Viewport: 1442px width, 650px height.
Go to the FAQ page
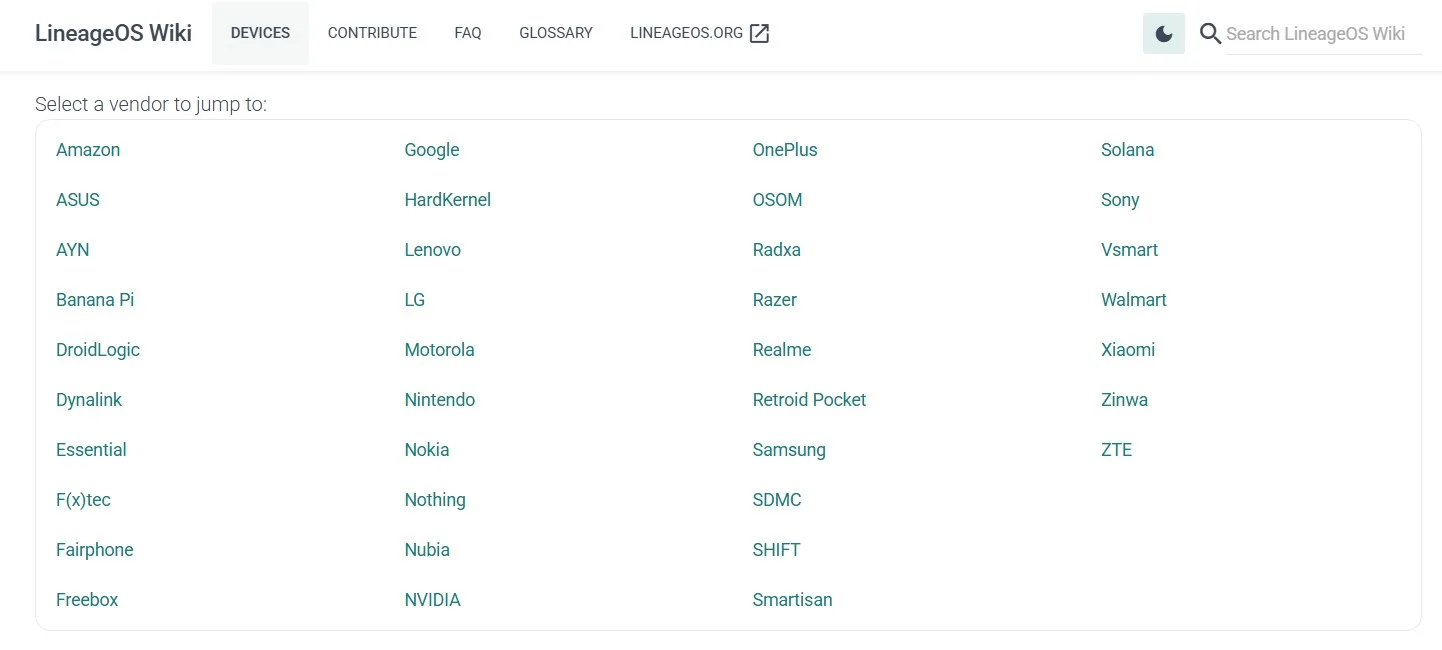pyautogui.click(x=468, y=33)
